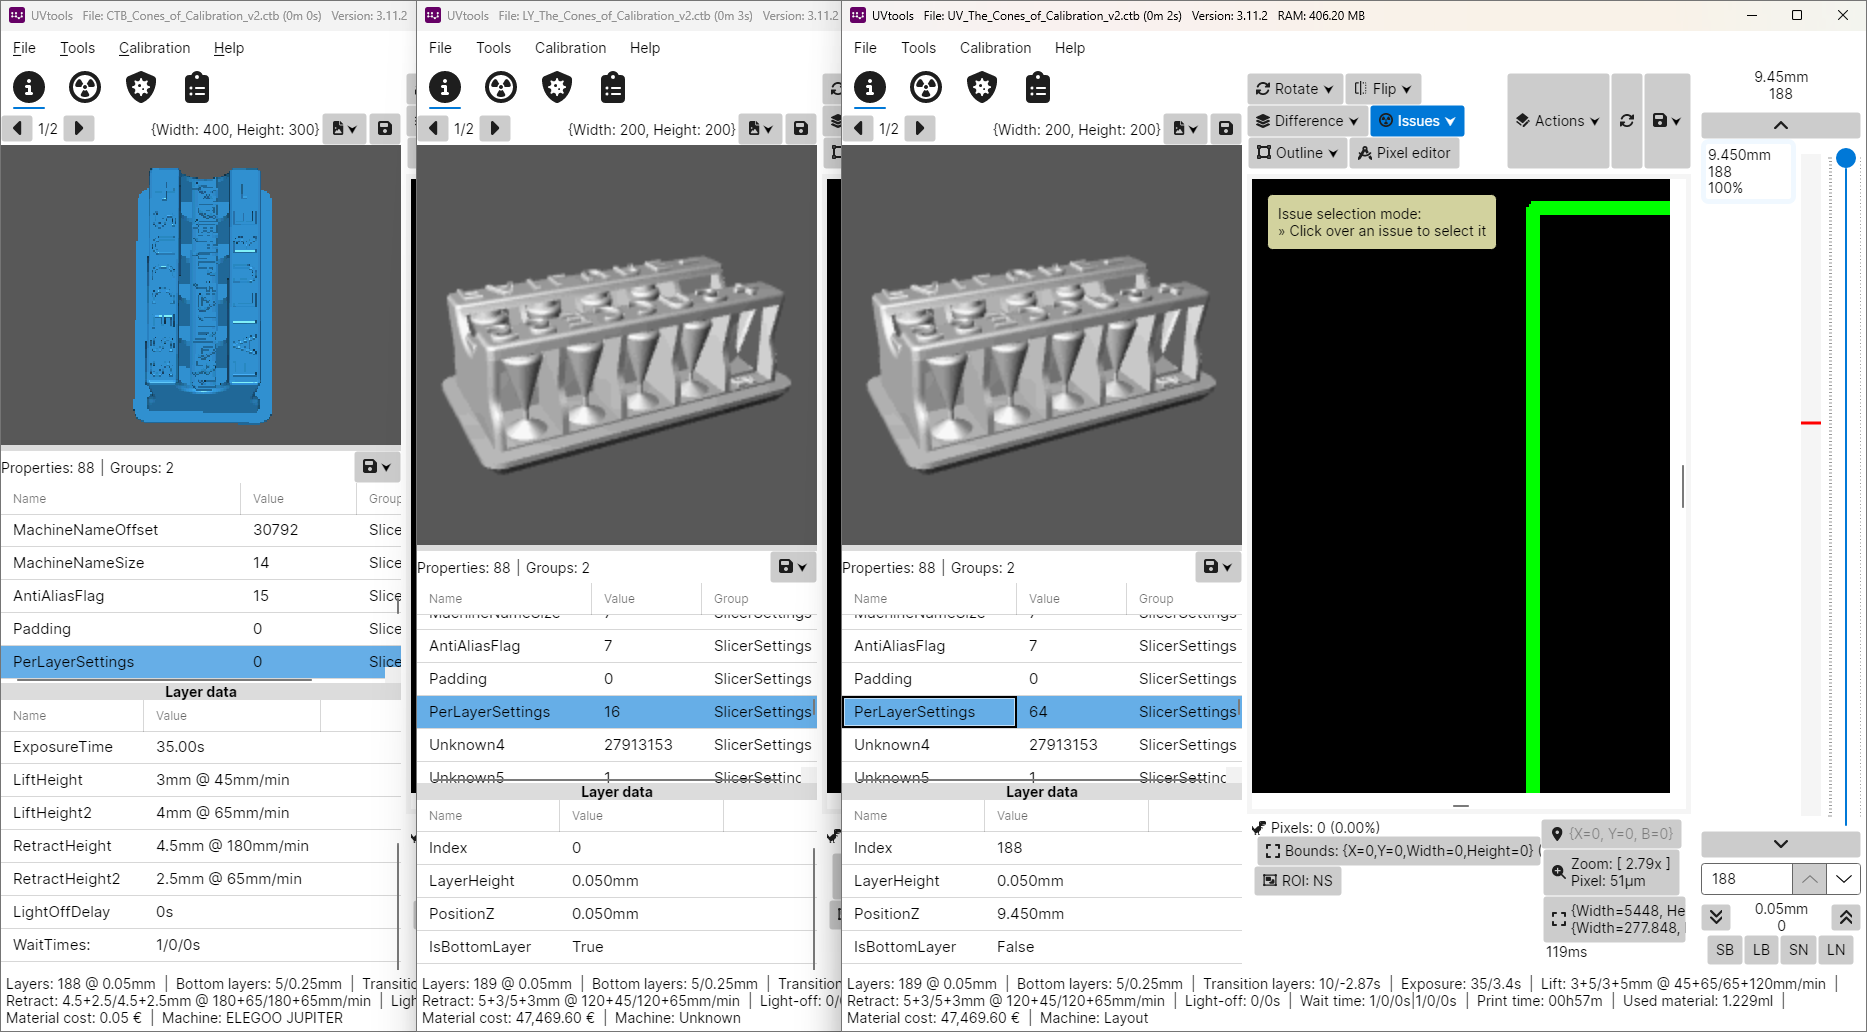Select the Issues radiation icon
Viewport: 1867px width, 1032px height.
click(926, 88)
